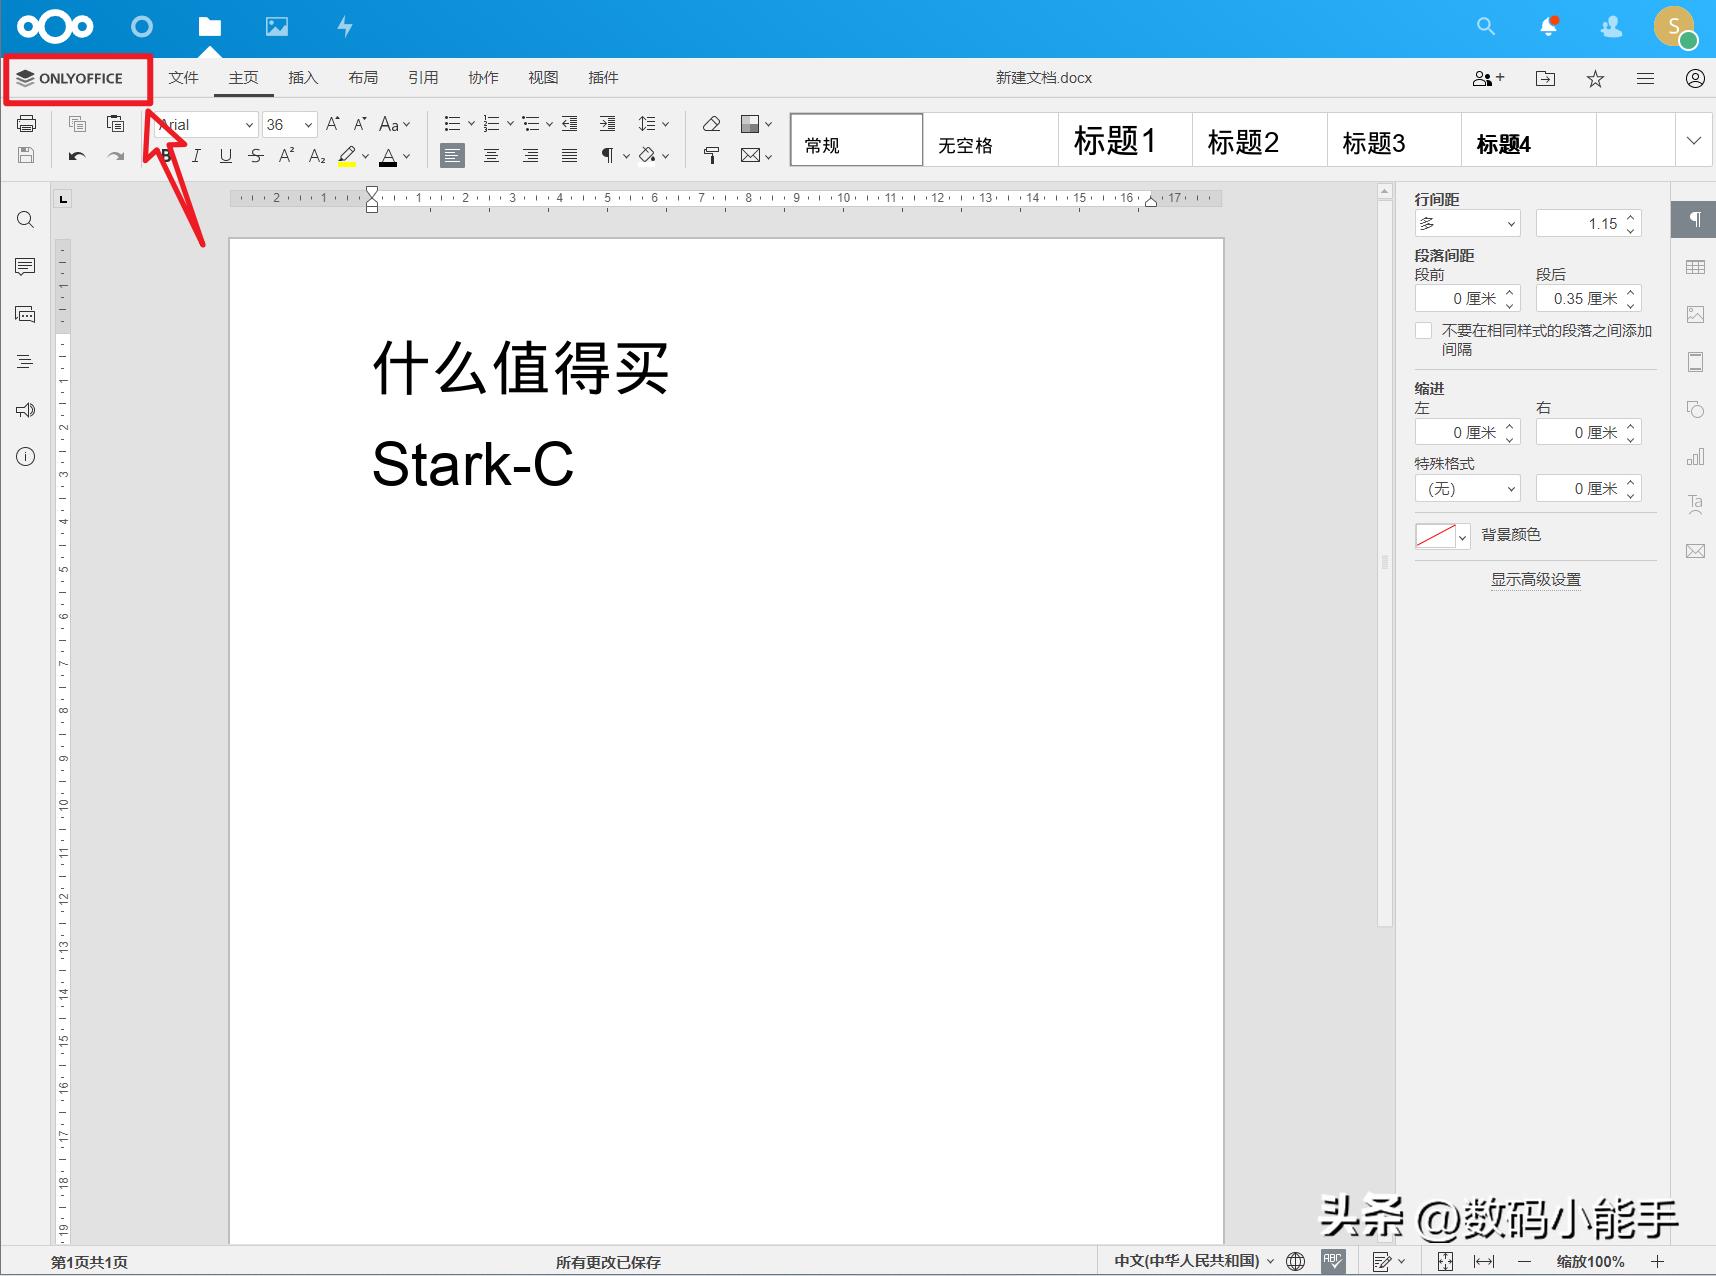Toggle 不要在相同样式的段落之间添加间隔 checkbox
The image size is (1716, 1276).
tap(1423, 331)
